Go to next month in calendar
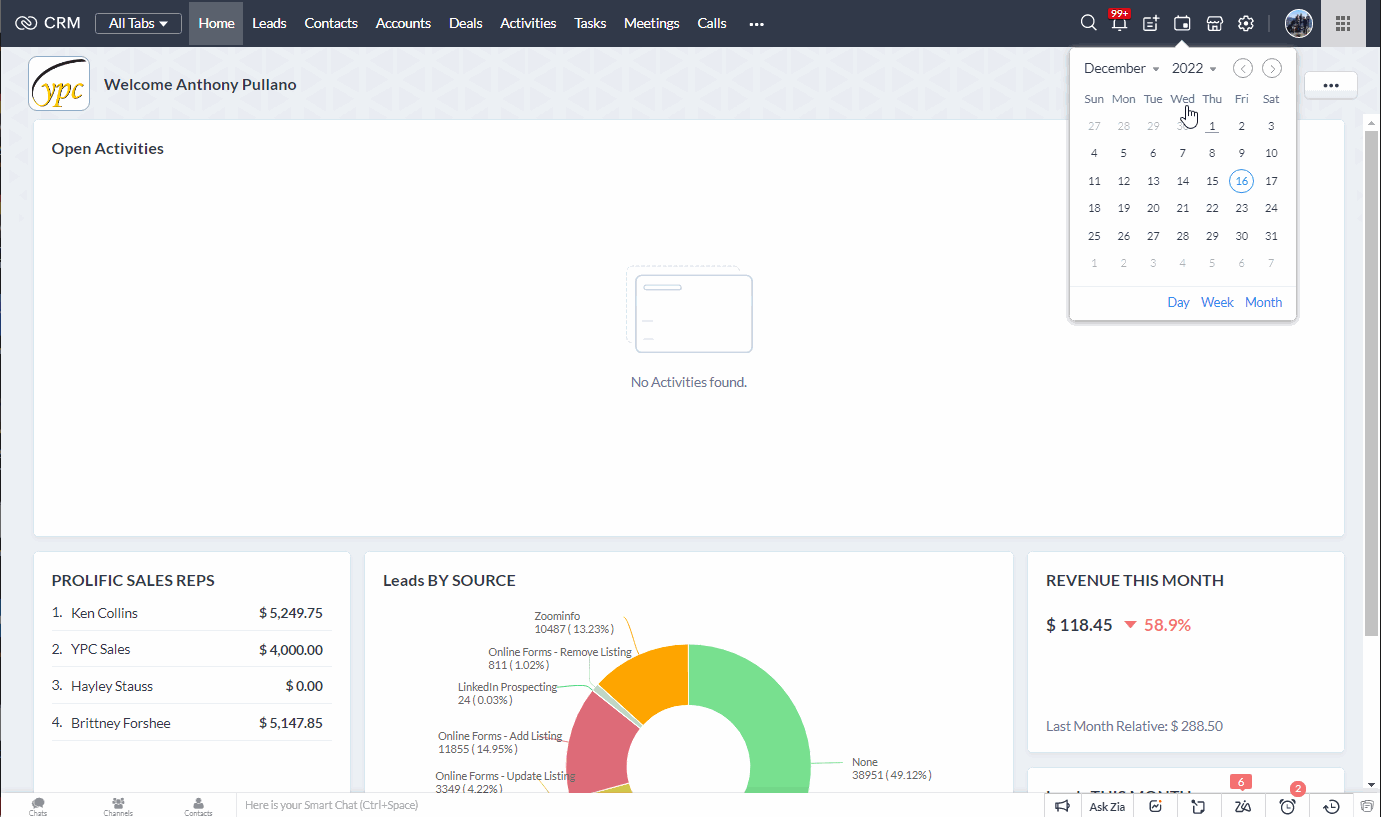1381x817 pixels. click(1271, 68)
